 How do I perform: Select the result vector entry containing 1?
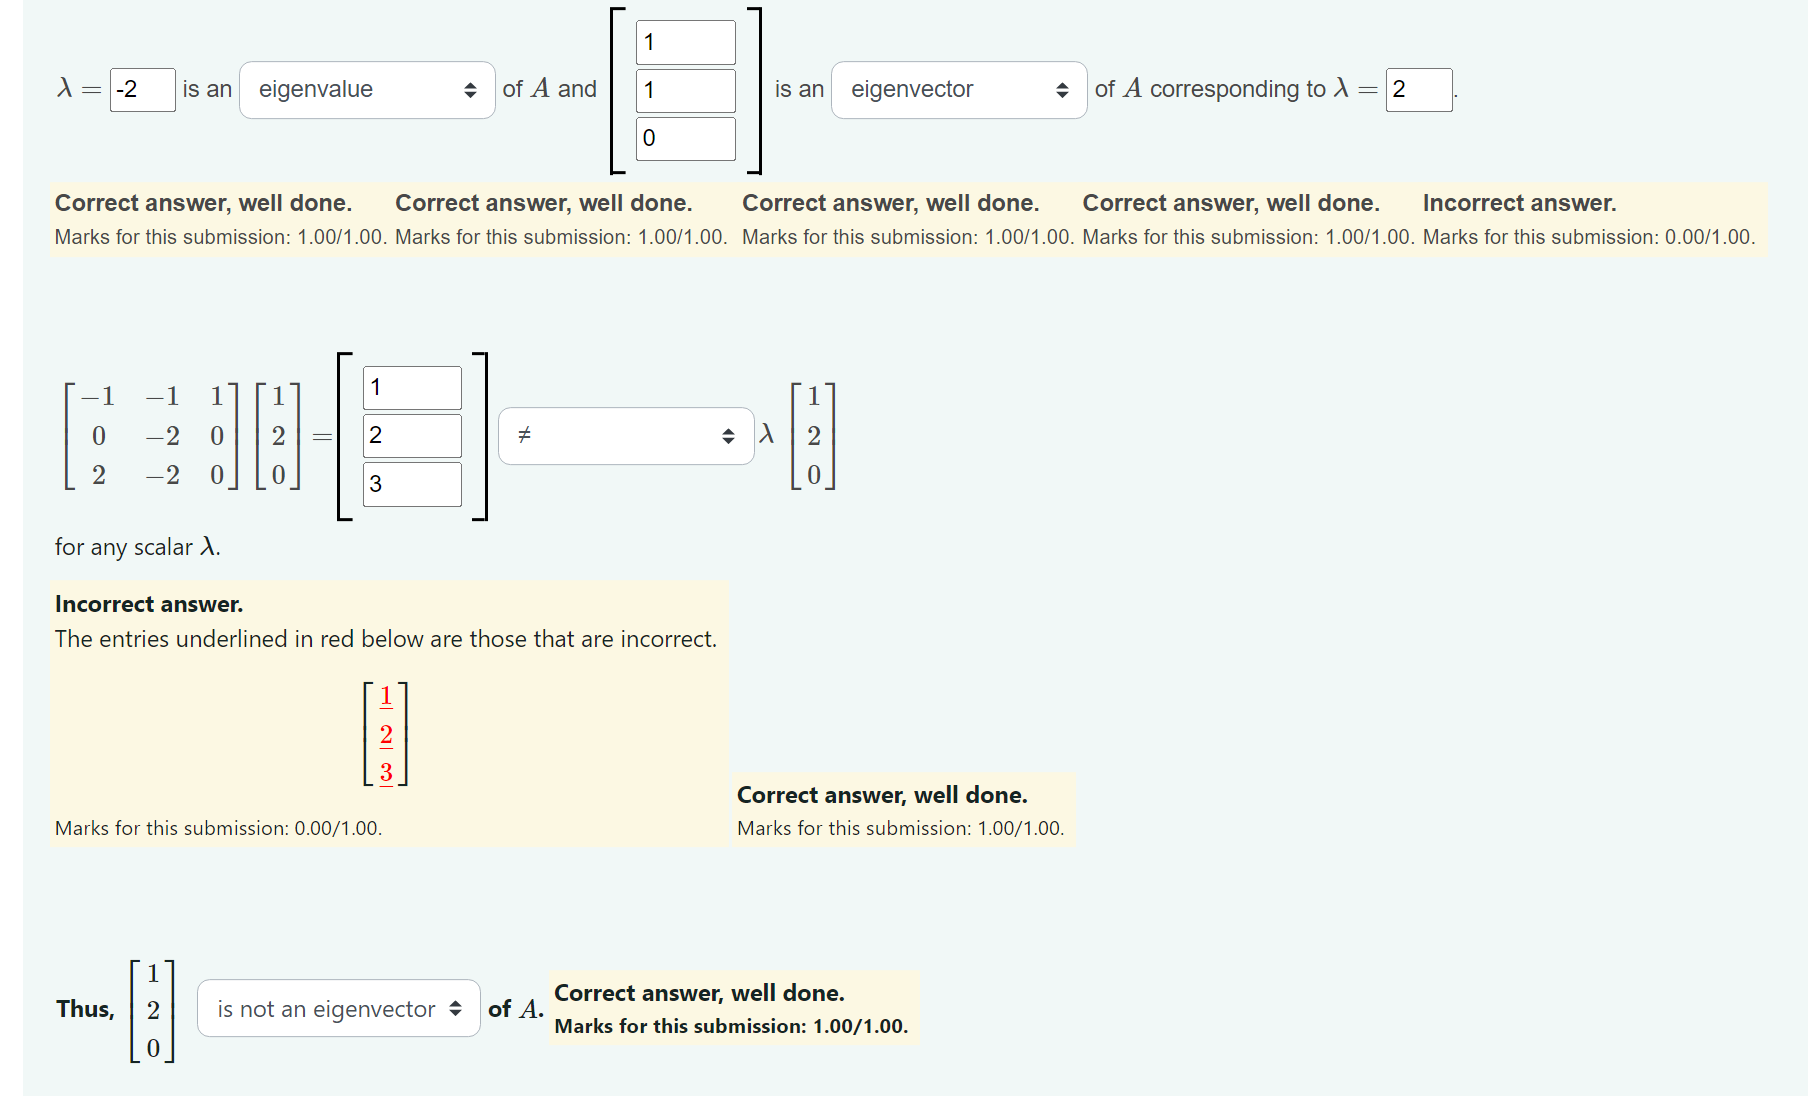tap(411, 387)
